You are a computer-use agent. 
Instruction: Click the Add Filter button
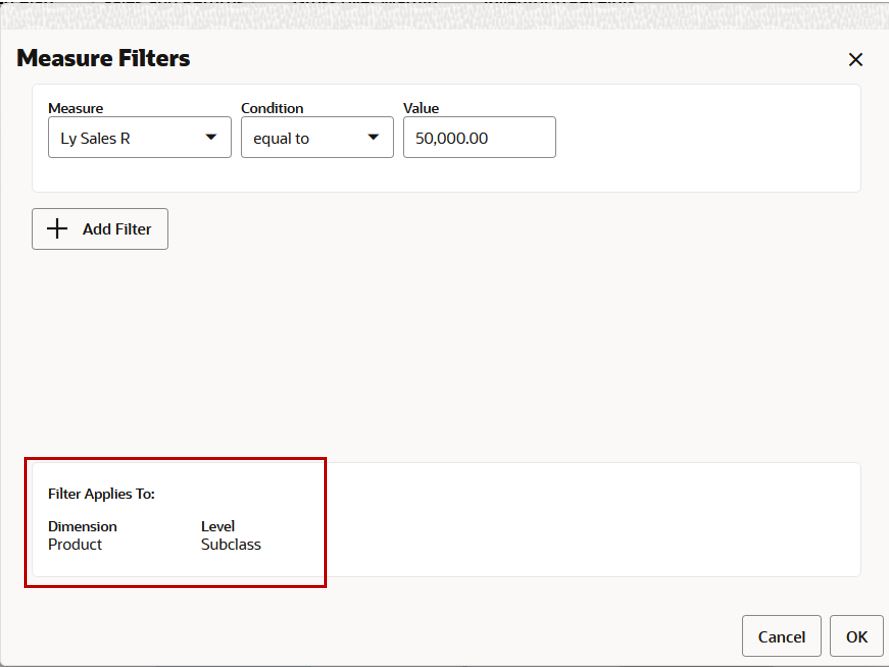[99, 228]
